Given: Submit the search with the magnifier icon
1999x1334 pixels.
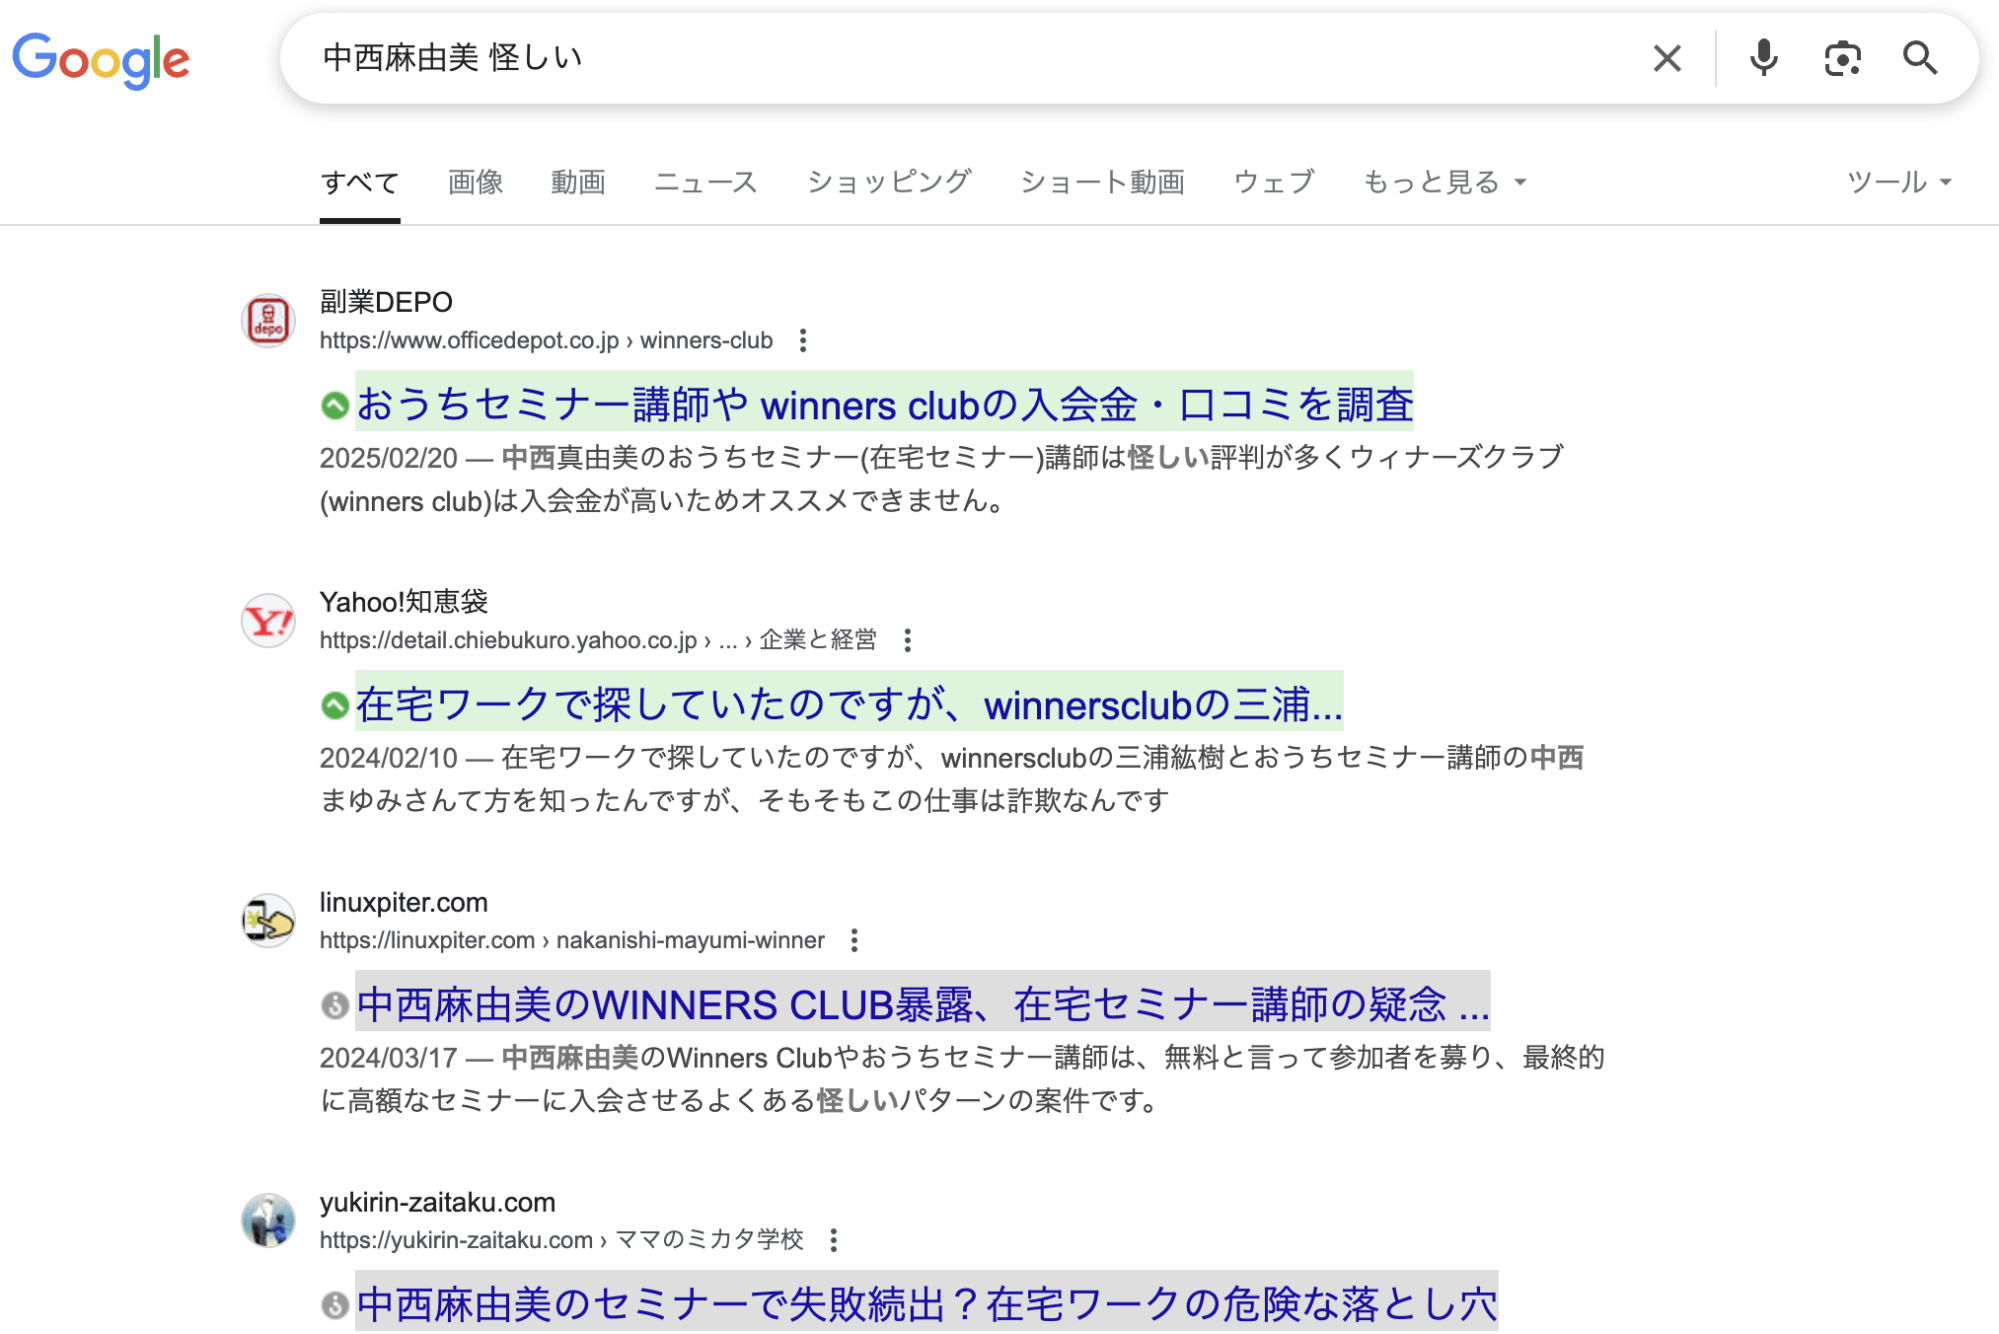Looking at the screenshot, I should (1920, 58).
